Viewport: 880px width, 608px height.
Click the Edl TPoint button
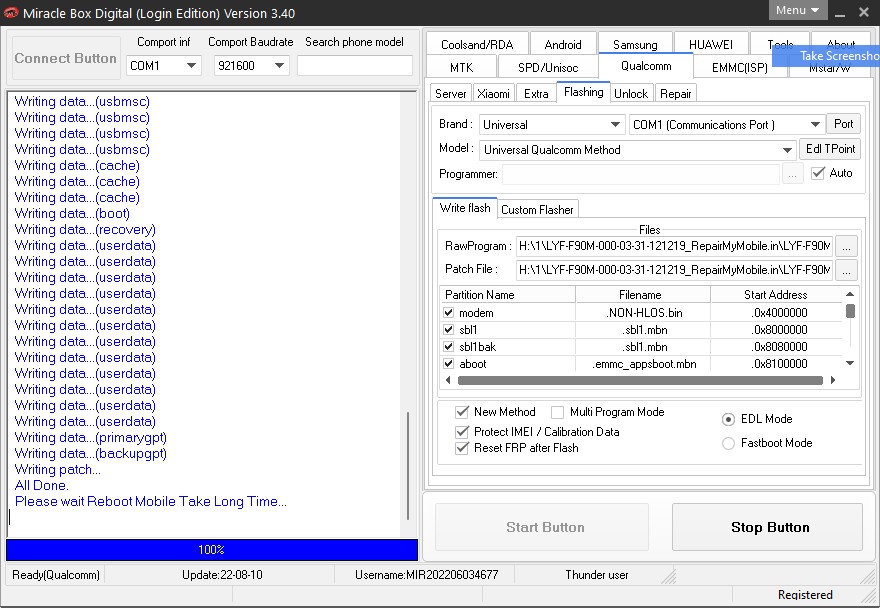click(830, 149)
